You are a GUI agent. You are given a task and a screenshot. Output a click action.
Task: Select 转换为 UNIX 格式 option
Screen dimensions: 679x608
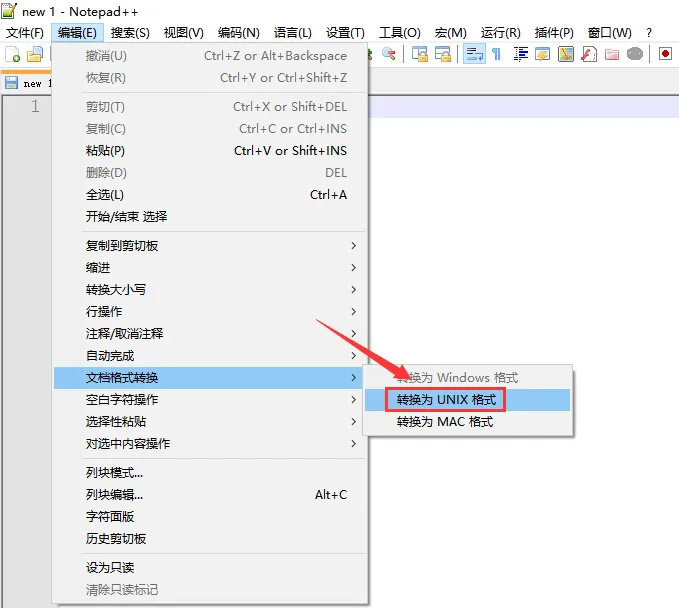pos(467,400)
